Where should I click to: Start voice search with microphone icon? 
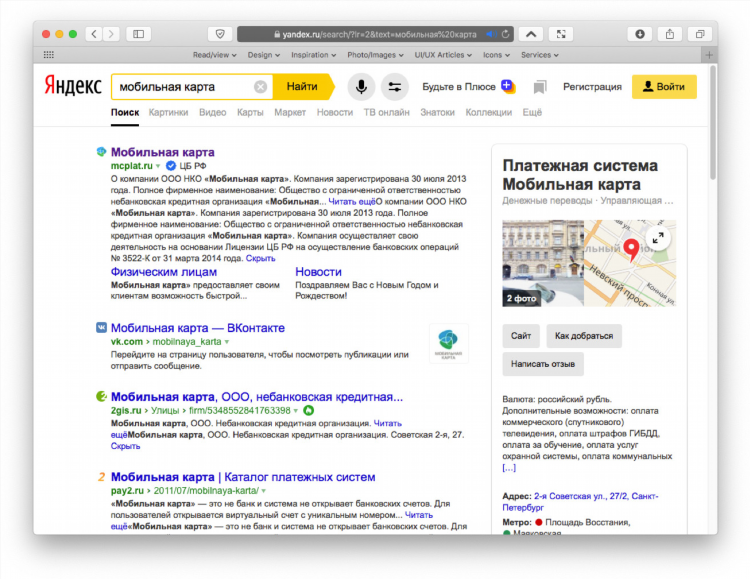(x=361, y=87)
